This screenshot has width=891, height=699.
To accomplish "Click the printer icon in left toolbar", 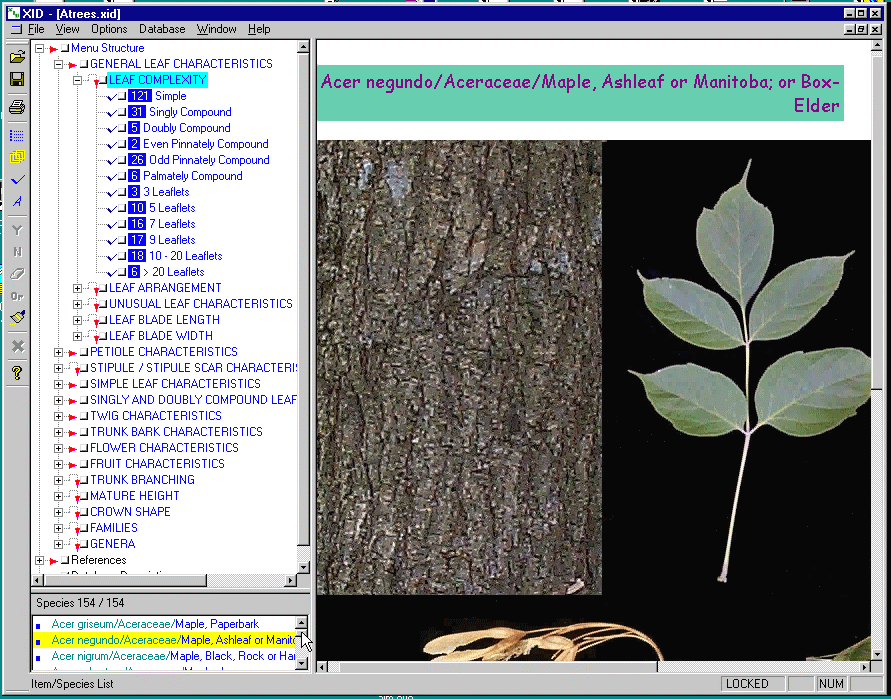I will tap(17, 107).
